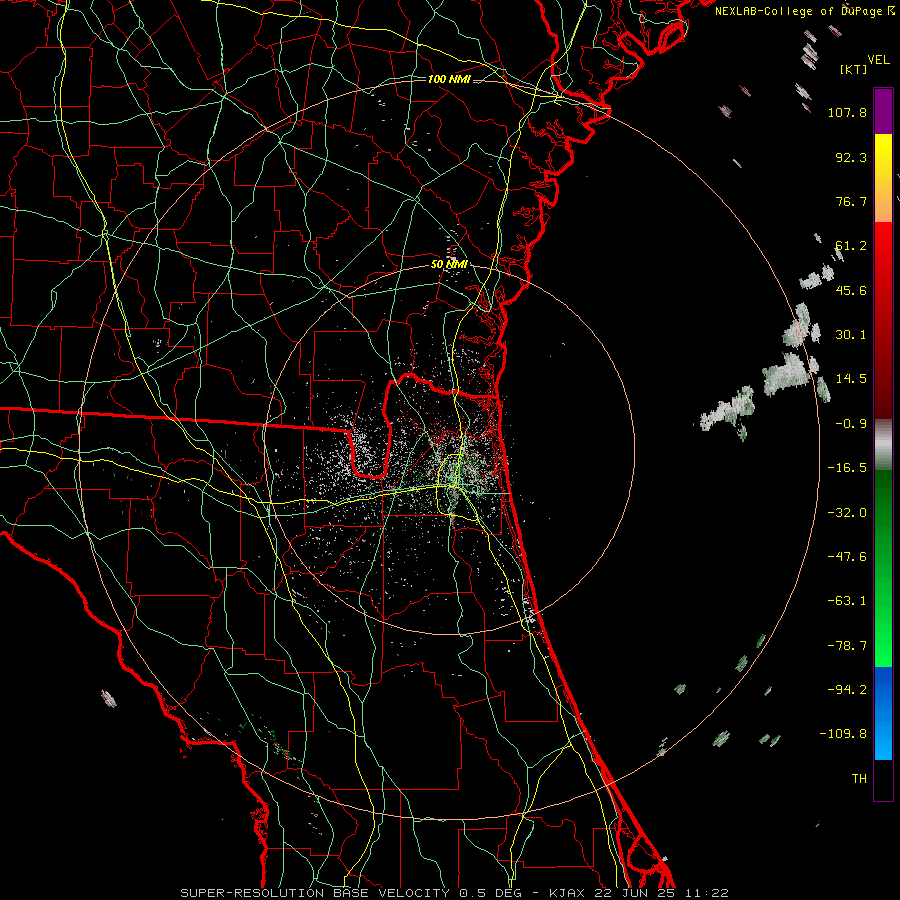Screen dimensions: 900x900
Task: Click the blue segment of the velocity color bar
Action: [x=883, y=713]
